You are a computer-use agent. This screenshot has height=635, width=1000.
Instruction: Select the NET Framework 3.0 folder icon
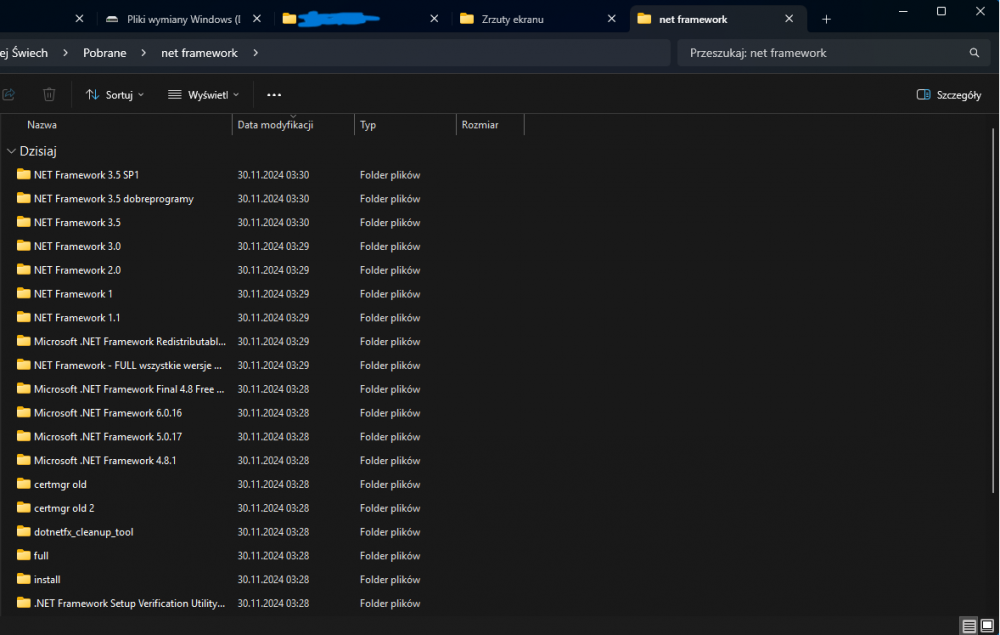click(x=24, y=245)
